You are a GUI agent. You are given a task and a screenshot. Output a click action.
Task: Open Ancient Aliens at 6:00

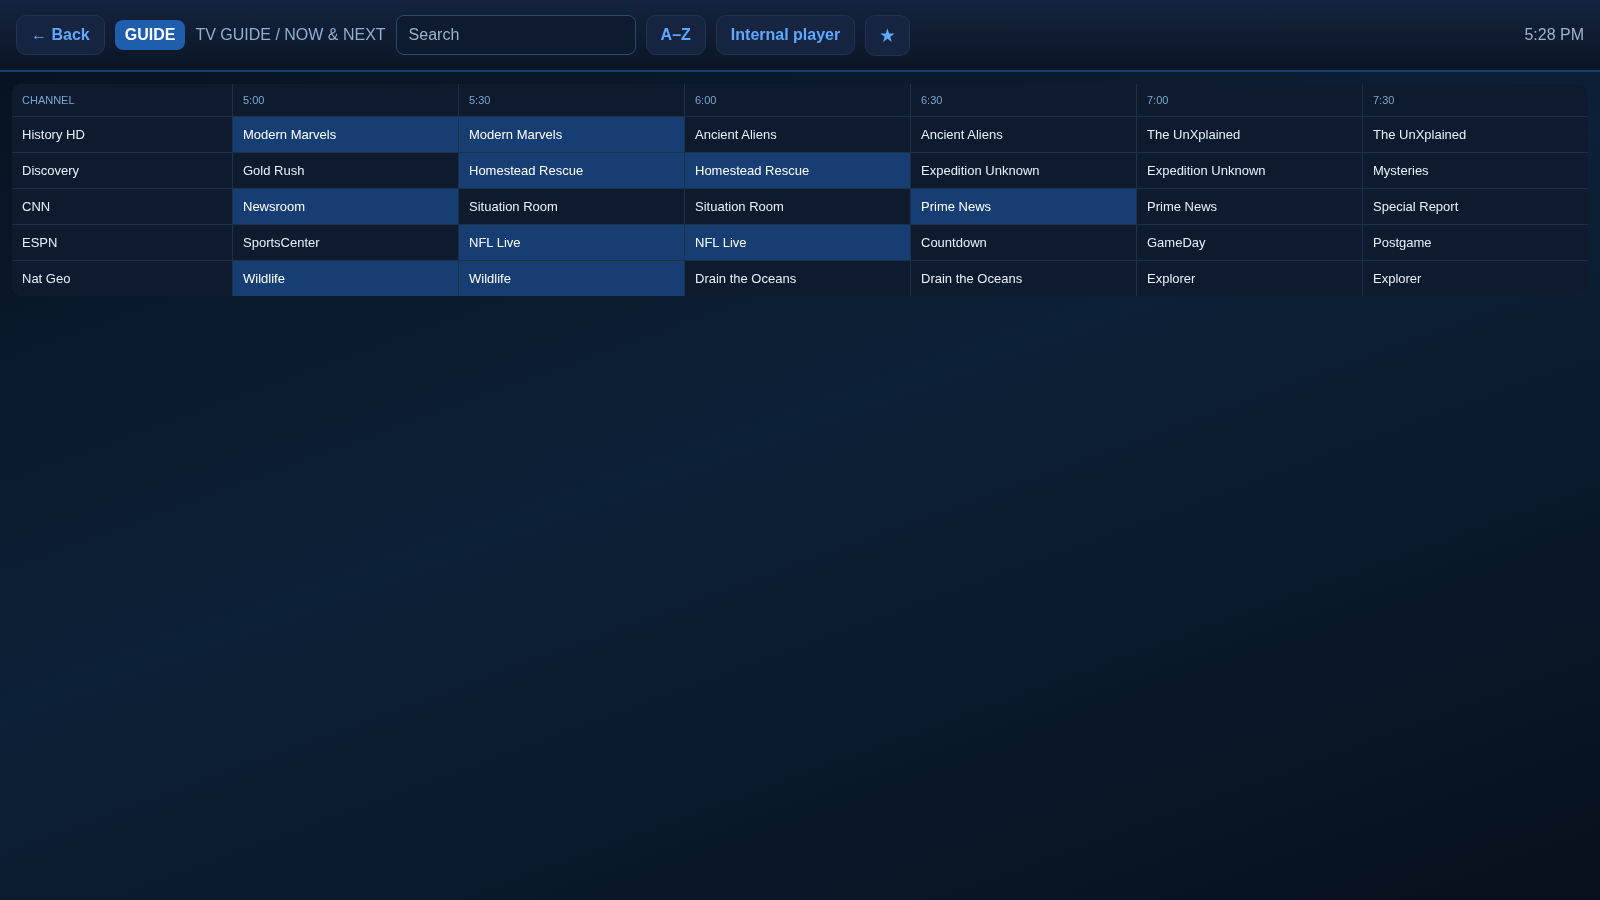pyautogui.click(x=797, y=135)
